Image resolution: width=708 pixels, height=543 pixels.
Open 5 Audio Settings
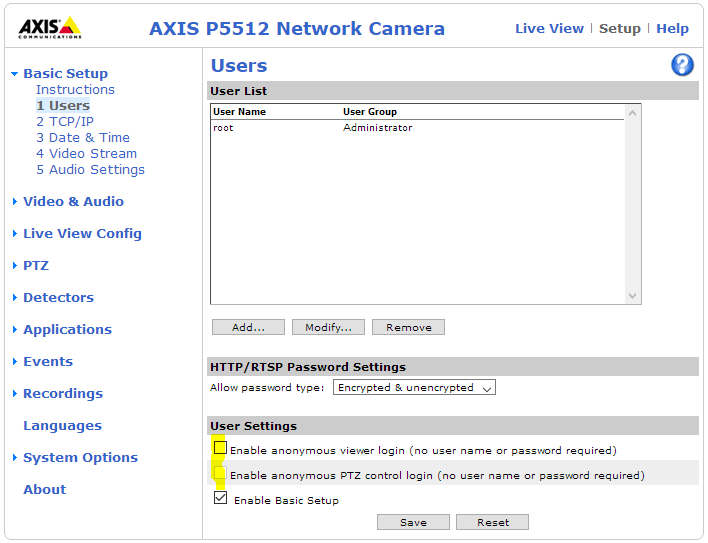[x=91, y=170]
